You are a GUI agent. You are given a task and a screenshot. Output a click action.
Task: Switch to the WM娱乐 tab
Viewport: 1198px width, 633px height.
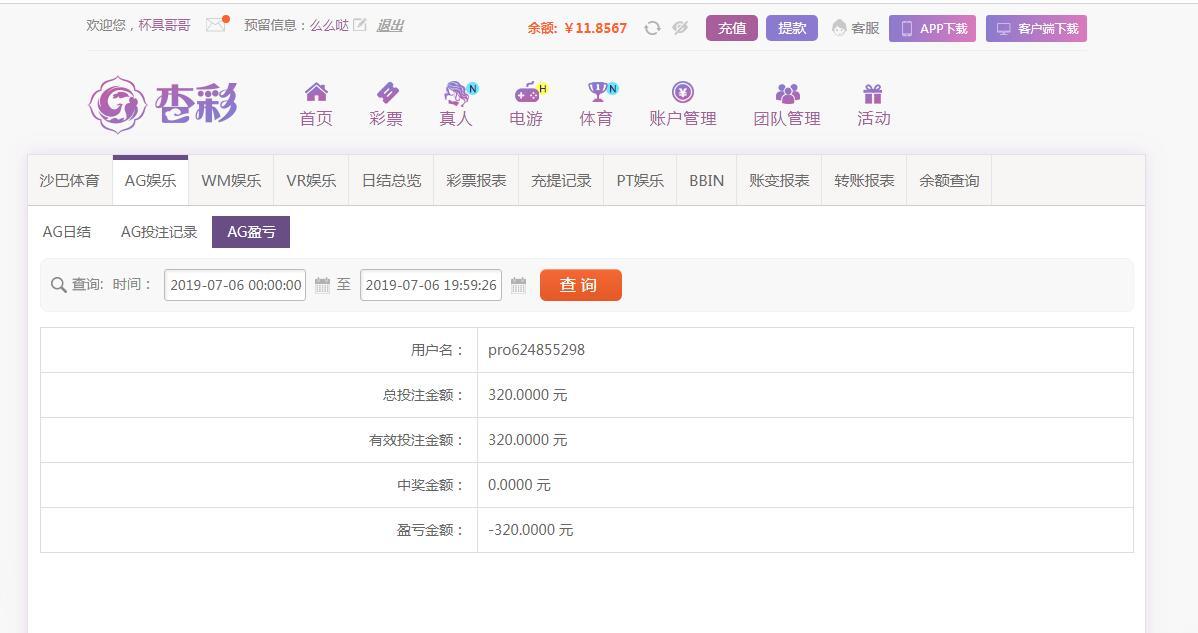coord(231,181)
